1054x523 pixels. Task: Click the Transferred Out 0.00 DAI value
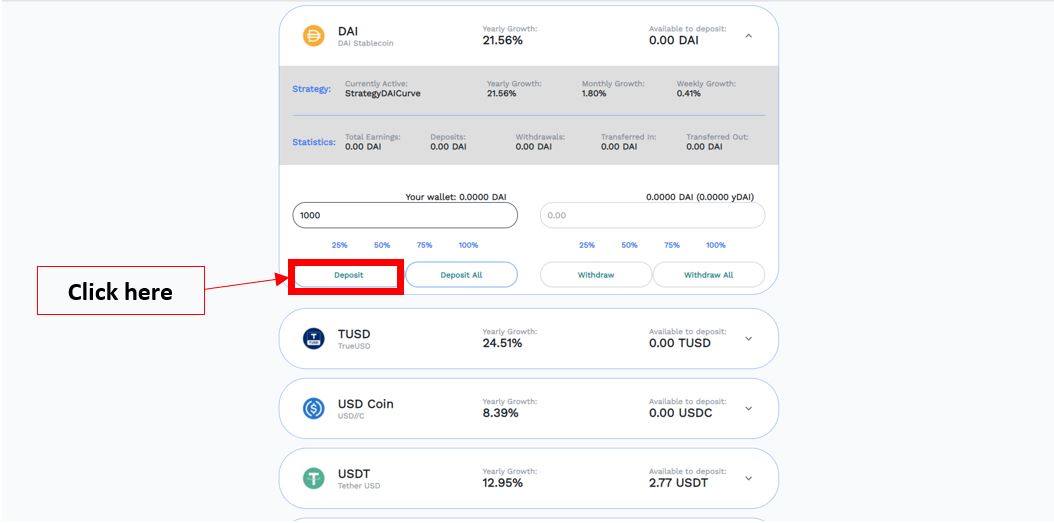click(704, 147)
